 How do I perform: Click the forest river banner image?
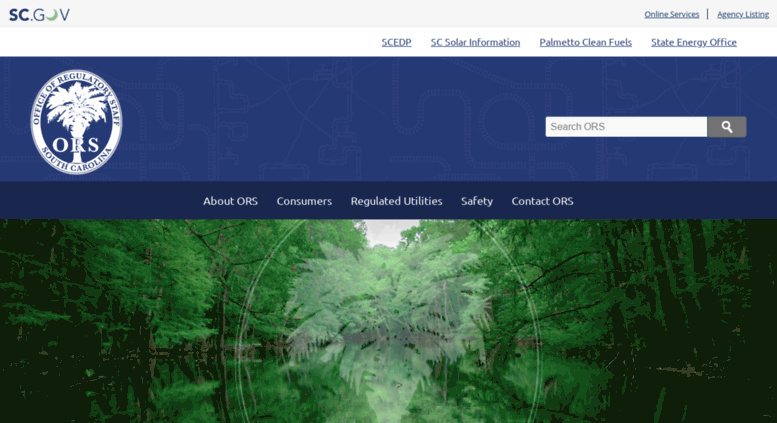[388, 321]
